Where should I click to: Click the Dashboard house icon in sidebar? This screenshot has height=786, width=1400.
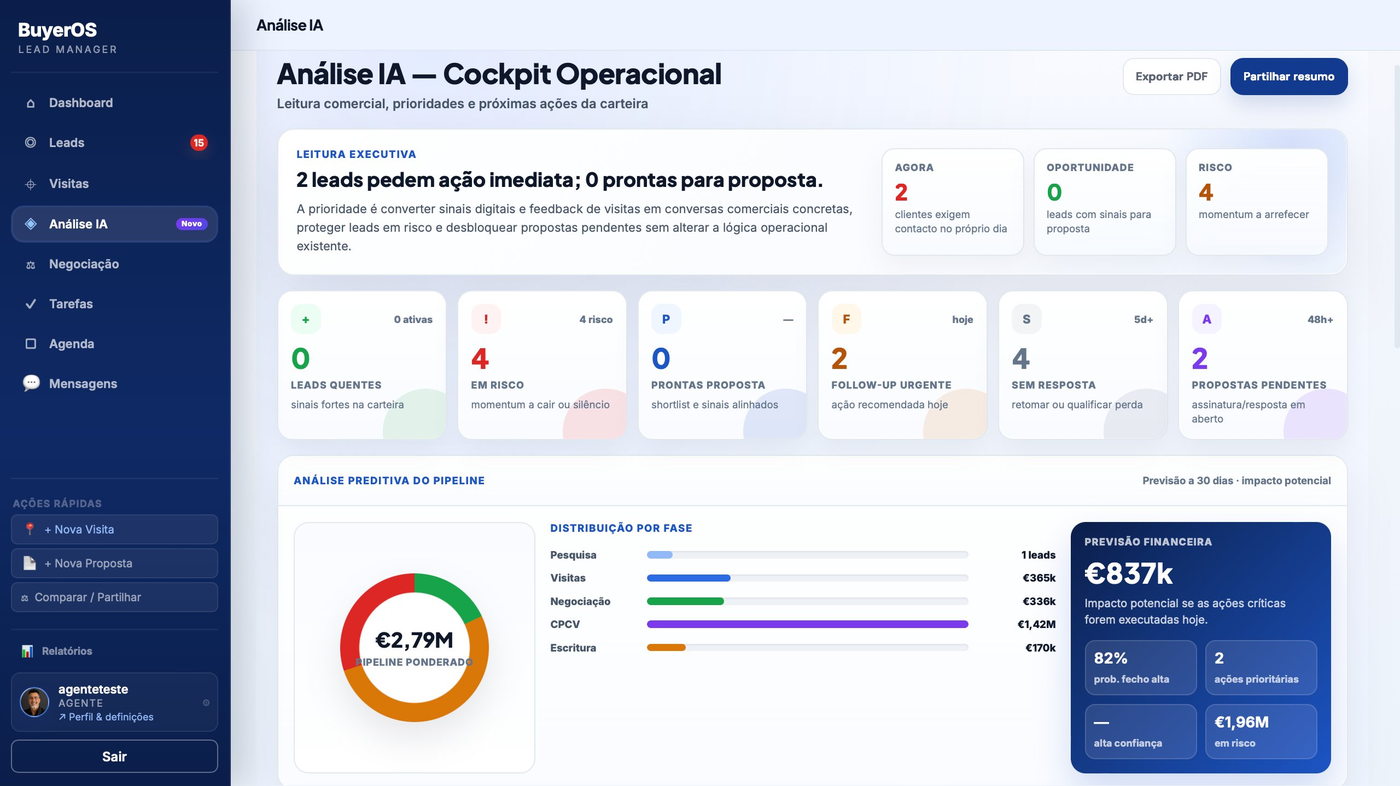coord(31,103)
